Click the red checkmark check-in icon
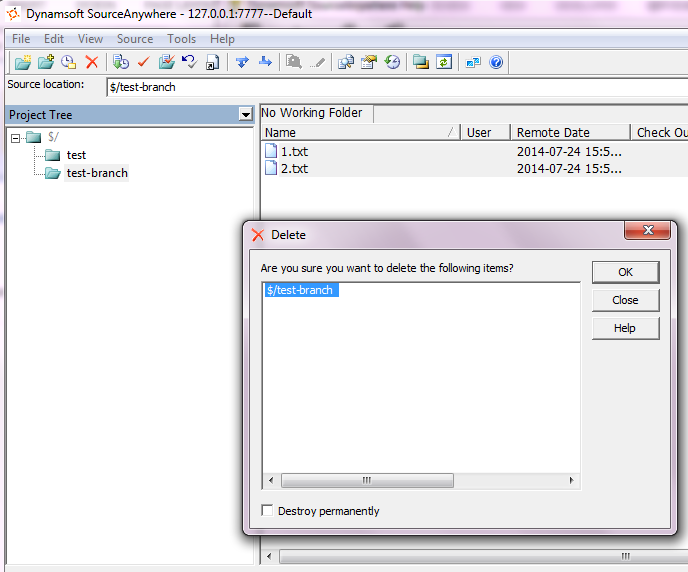The height and width of the screenshot is (572, 688). coord(143,62)
